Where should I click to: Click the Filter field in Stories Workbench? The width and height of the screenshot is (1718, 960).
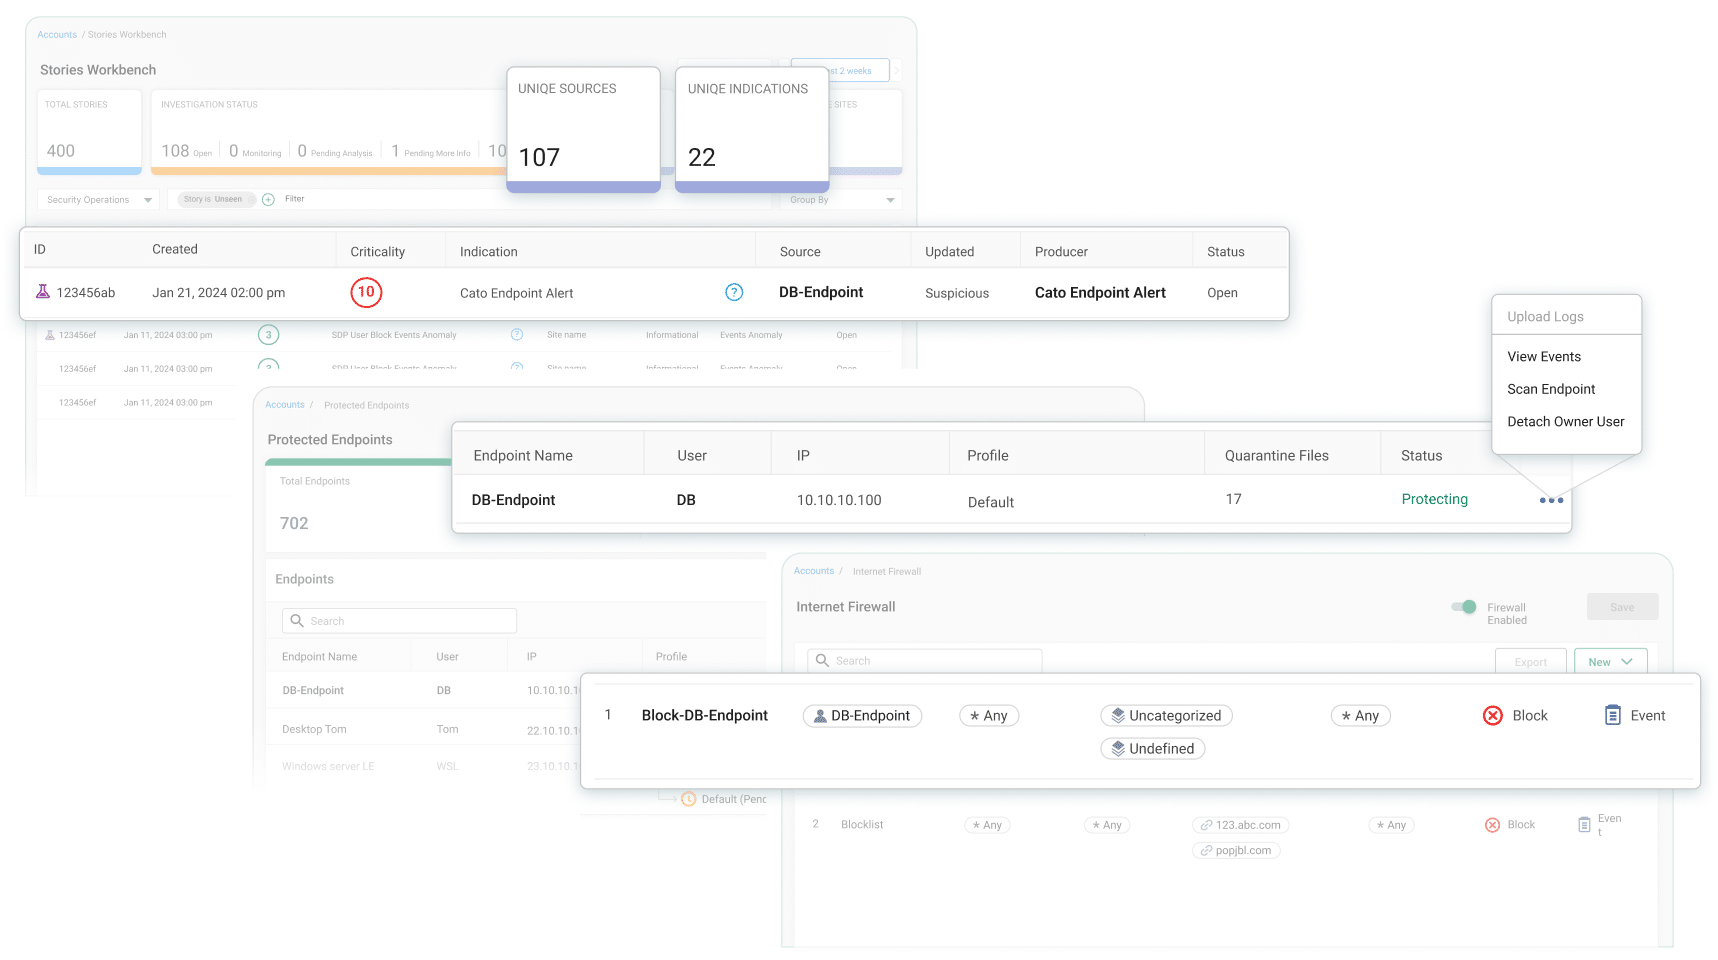(294, 199)
